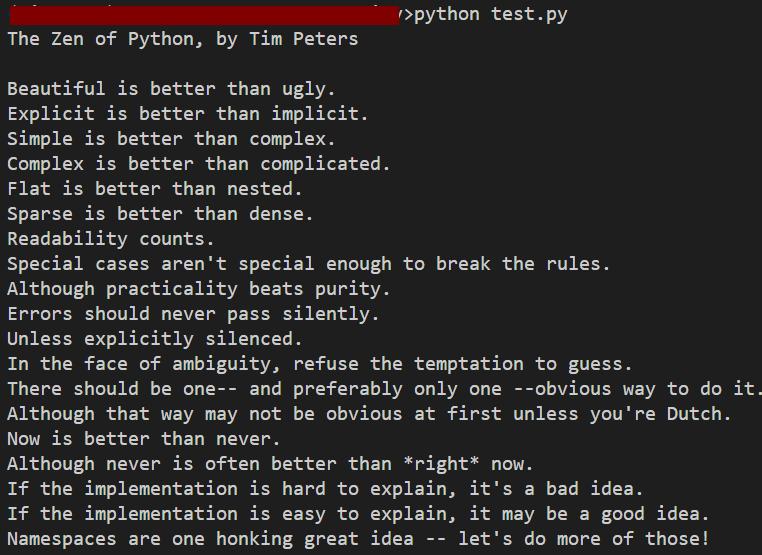Click the line 'Flat is better than nested.'
This screenshot has width=762, height=555.
[x=155, y=189]
